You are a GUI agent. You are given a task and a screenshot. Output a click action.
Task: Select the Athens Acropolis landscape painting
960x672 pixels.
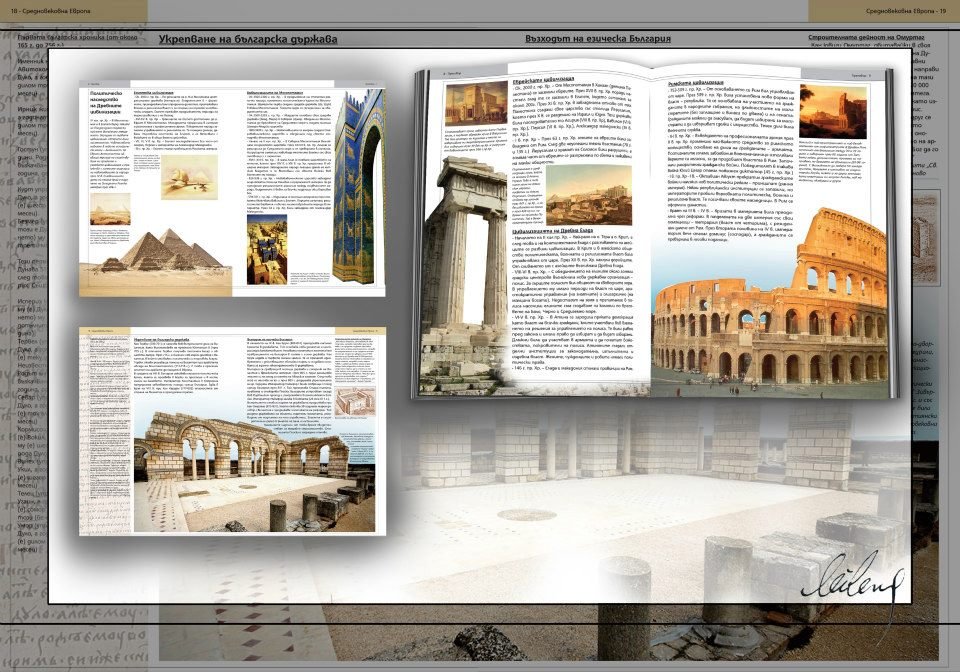pos(588,195)
